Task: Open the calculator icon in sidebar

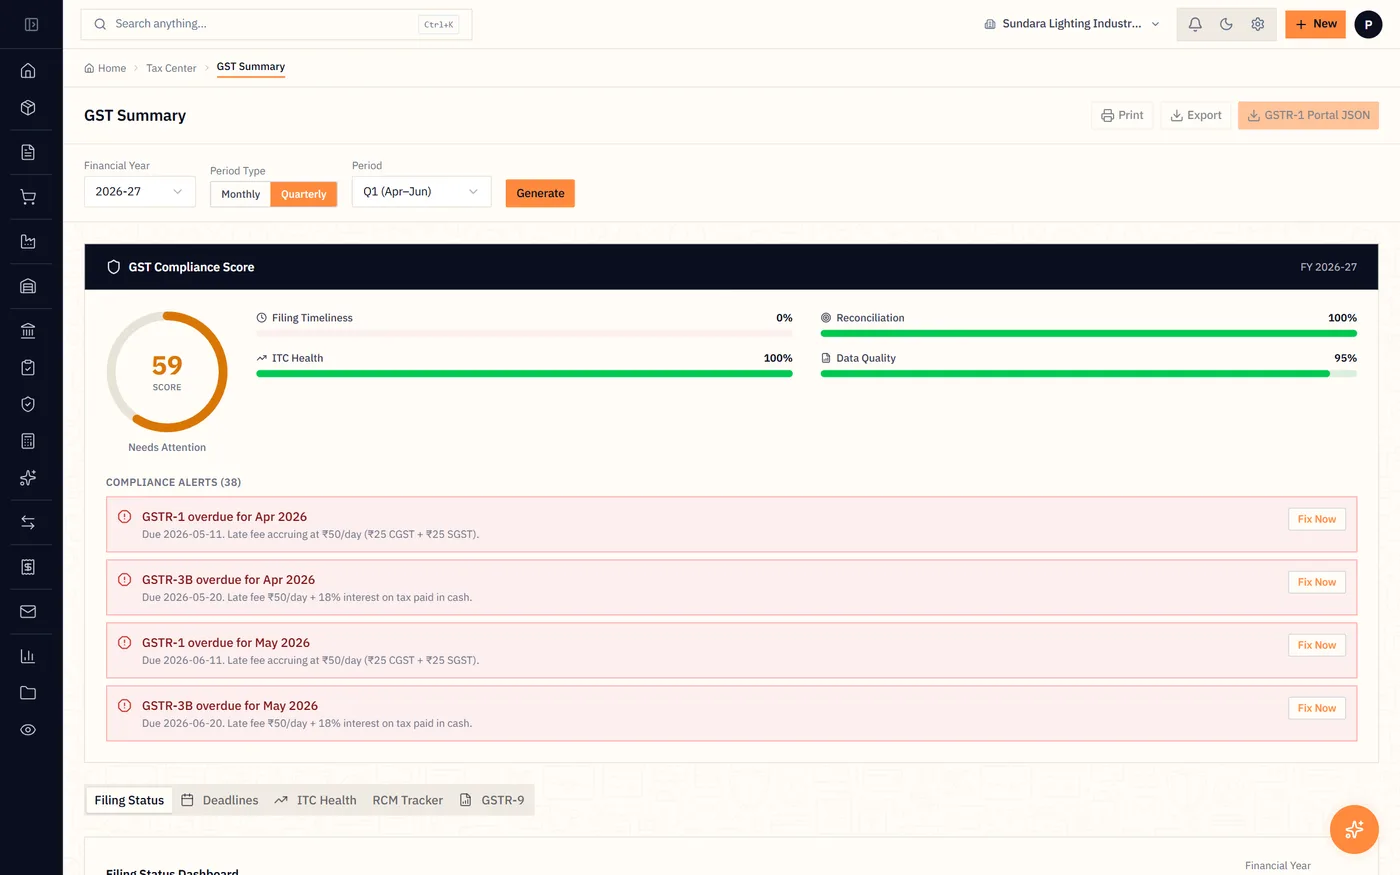Action: (x=28, y=441)
